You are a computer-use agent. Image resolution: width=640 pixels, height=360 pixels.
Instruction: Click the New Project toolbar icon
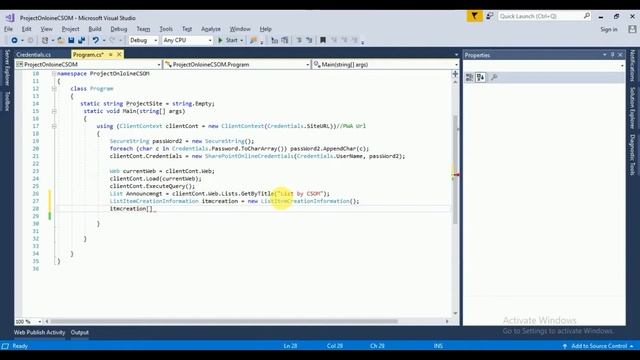click(x=45, y=40)
